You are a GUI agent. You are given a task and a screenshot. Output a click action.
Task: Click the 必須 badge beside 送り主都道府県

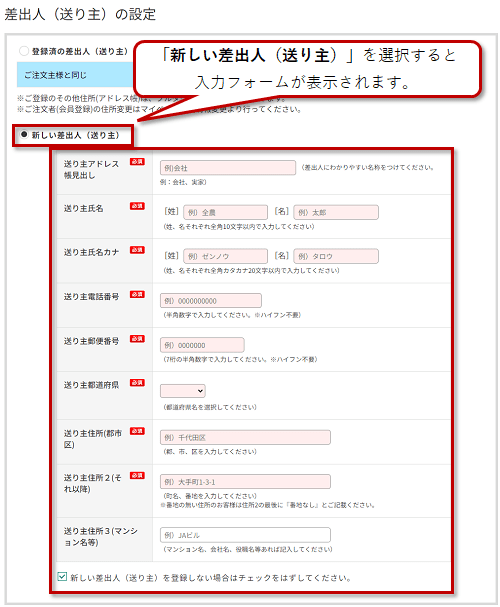137,382
